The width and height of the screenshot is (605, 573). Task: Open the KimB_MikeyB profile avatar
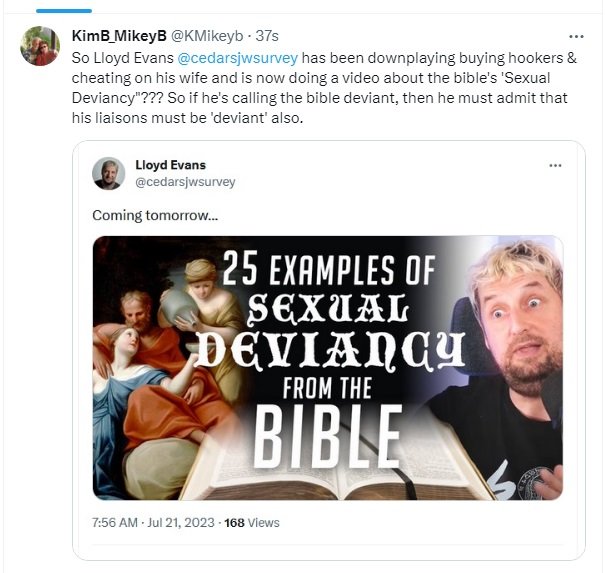tap(40, 46)
